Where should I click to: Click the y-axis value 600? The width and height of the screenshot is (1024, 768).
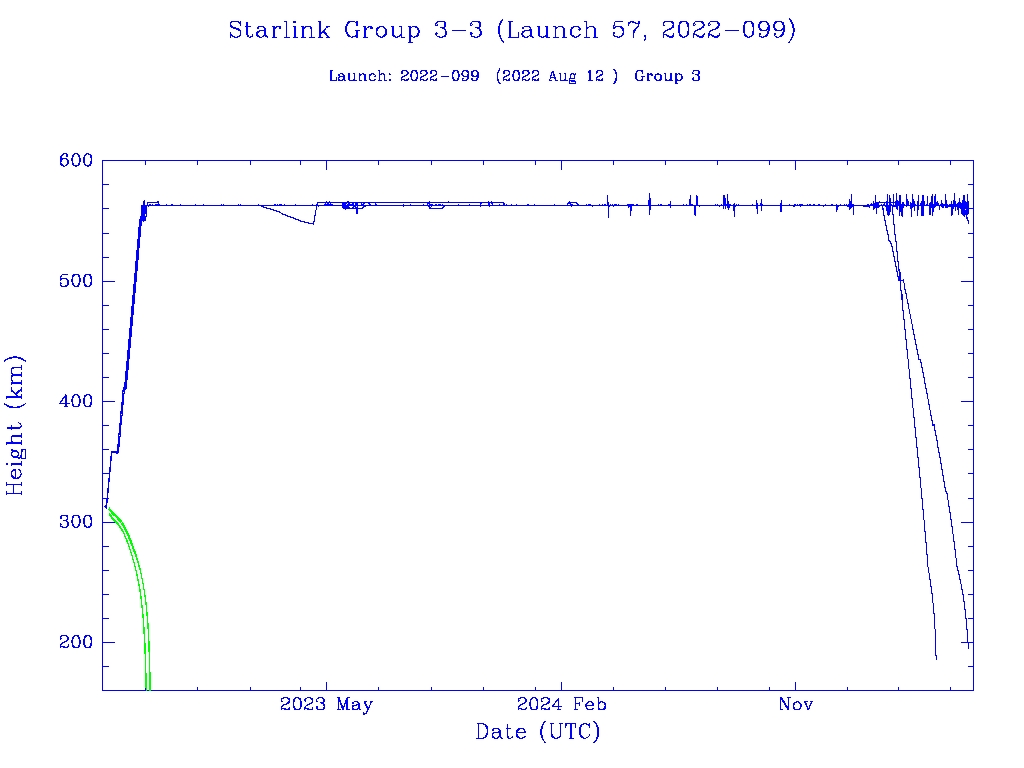(76, 161)
